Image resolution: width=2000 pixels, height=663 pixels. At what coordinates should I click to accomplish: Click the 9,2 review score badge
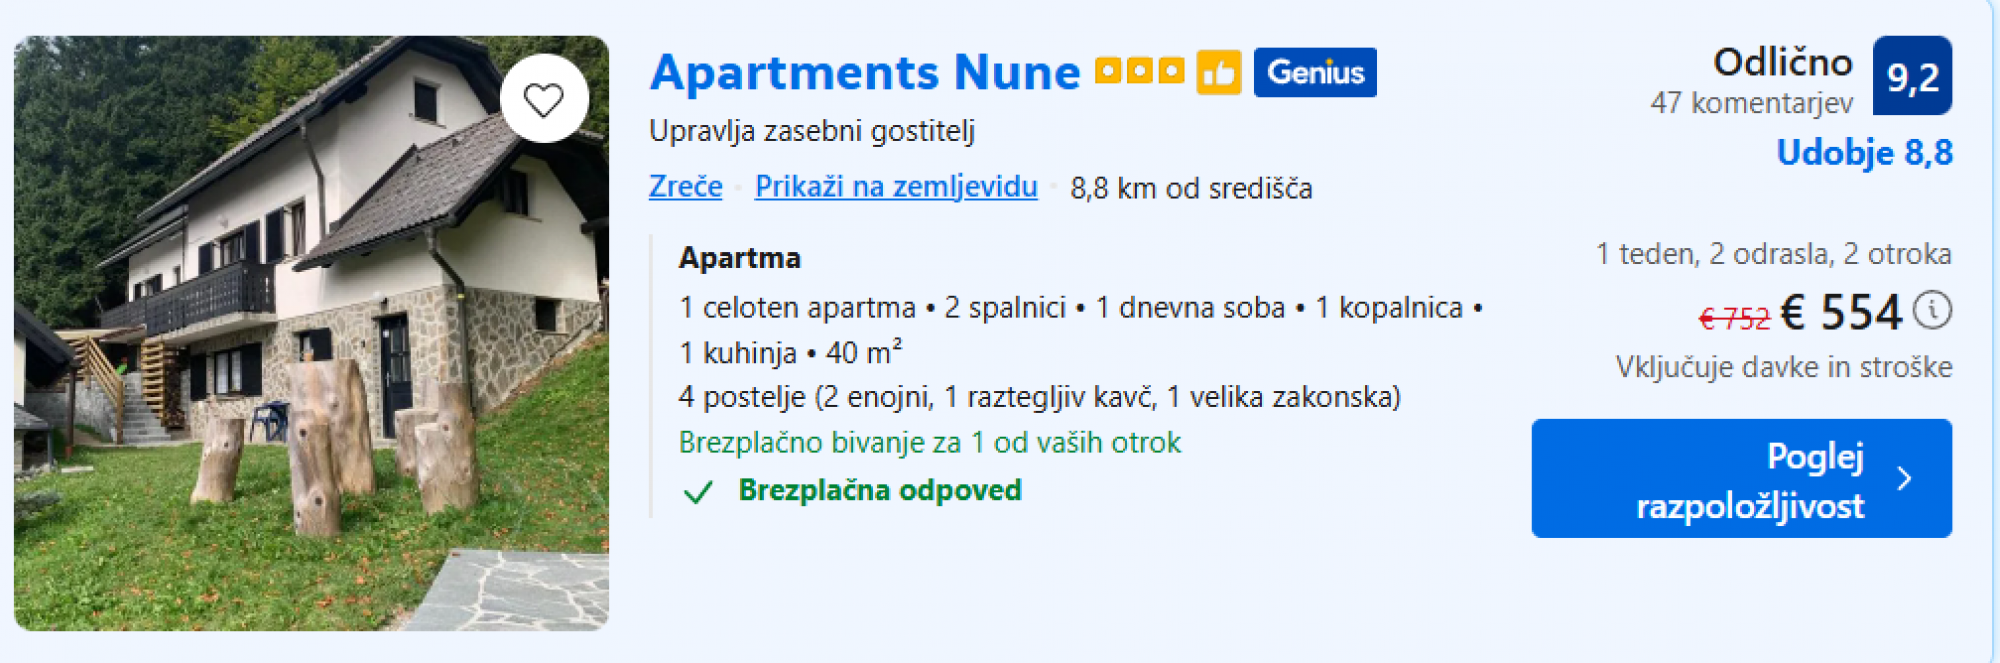(x=1912, y=77)
